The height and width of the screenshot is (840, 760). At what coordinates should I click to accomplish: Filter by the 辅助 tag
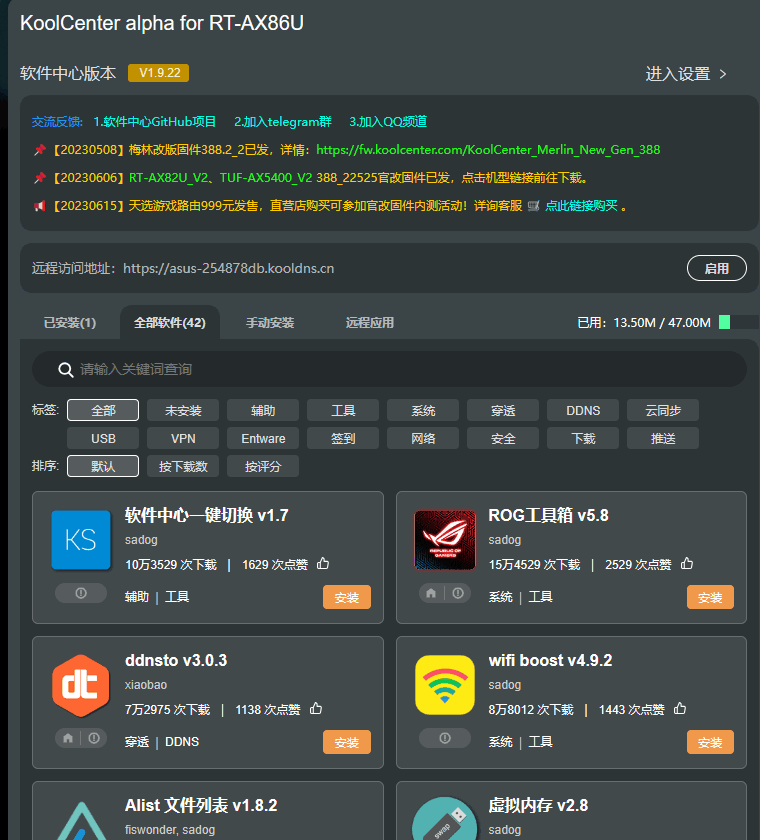click(x=263, y=410)
